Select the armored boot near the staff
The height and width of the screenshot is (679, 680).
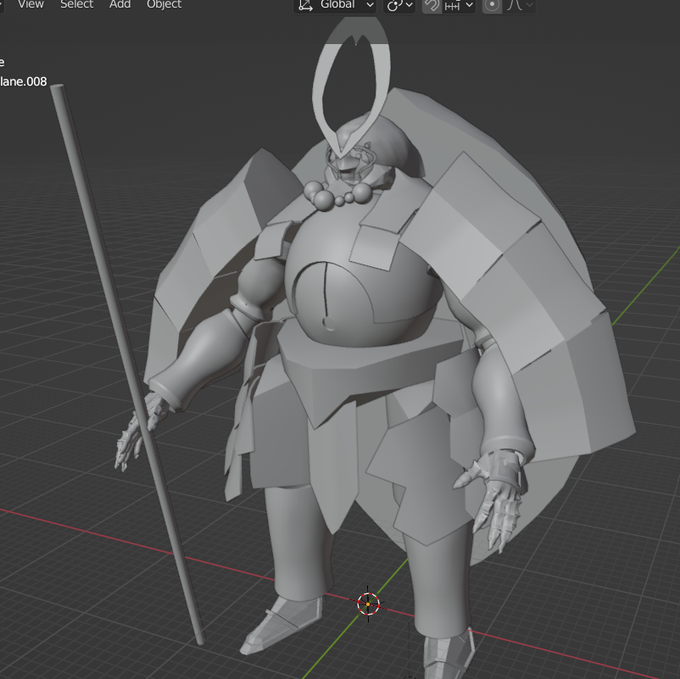pyautogui.click(x=283, y=625)
